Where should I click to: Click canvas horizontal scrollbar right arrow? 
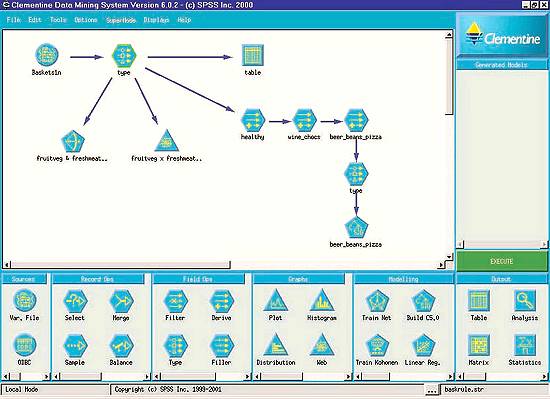coord(441,265)
